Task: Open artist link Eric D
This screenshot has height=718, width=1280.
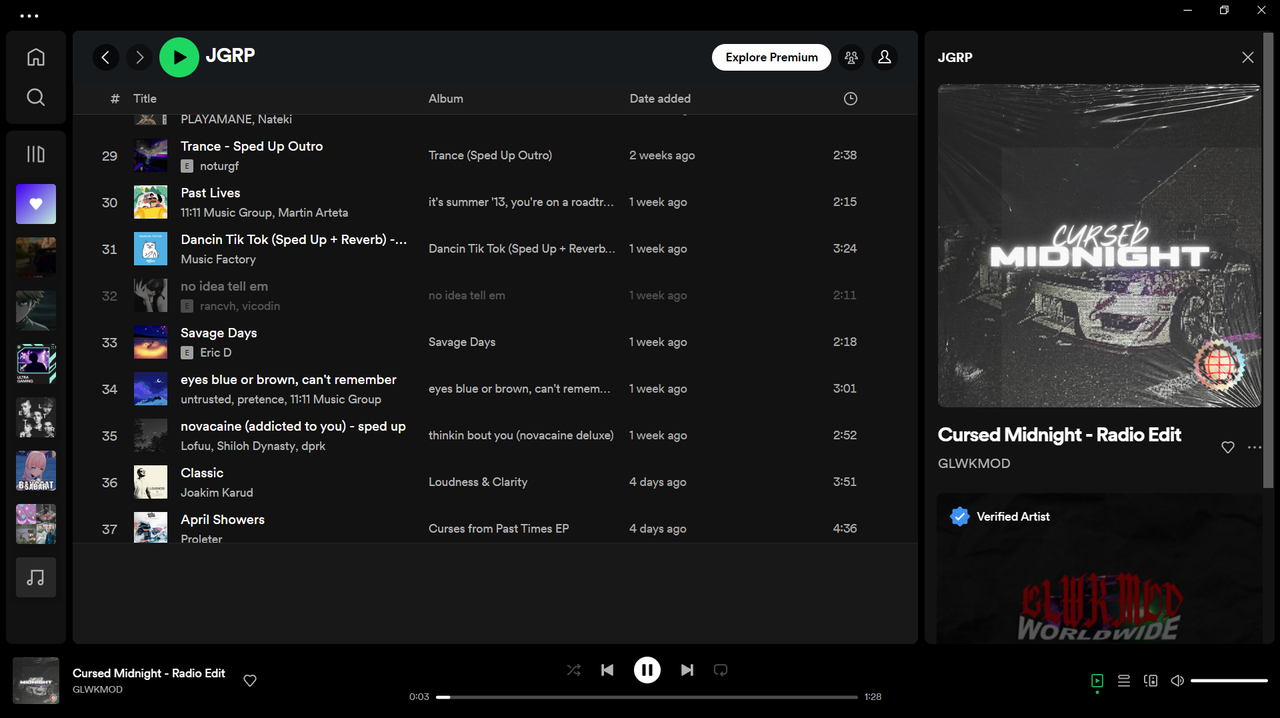Action: [216, 353]
